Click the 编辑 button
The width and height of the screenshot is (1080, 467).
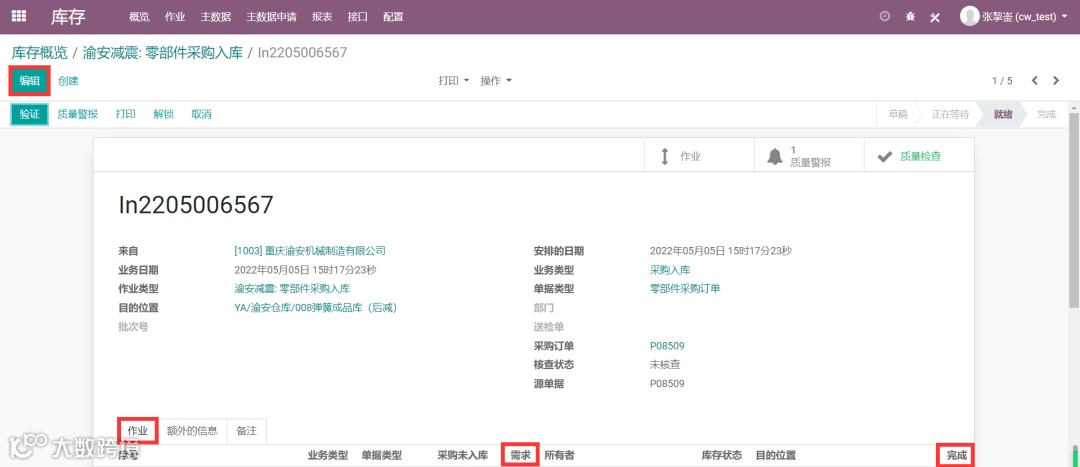point(30,81)
